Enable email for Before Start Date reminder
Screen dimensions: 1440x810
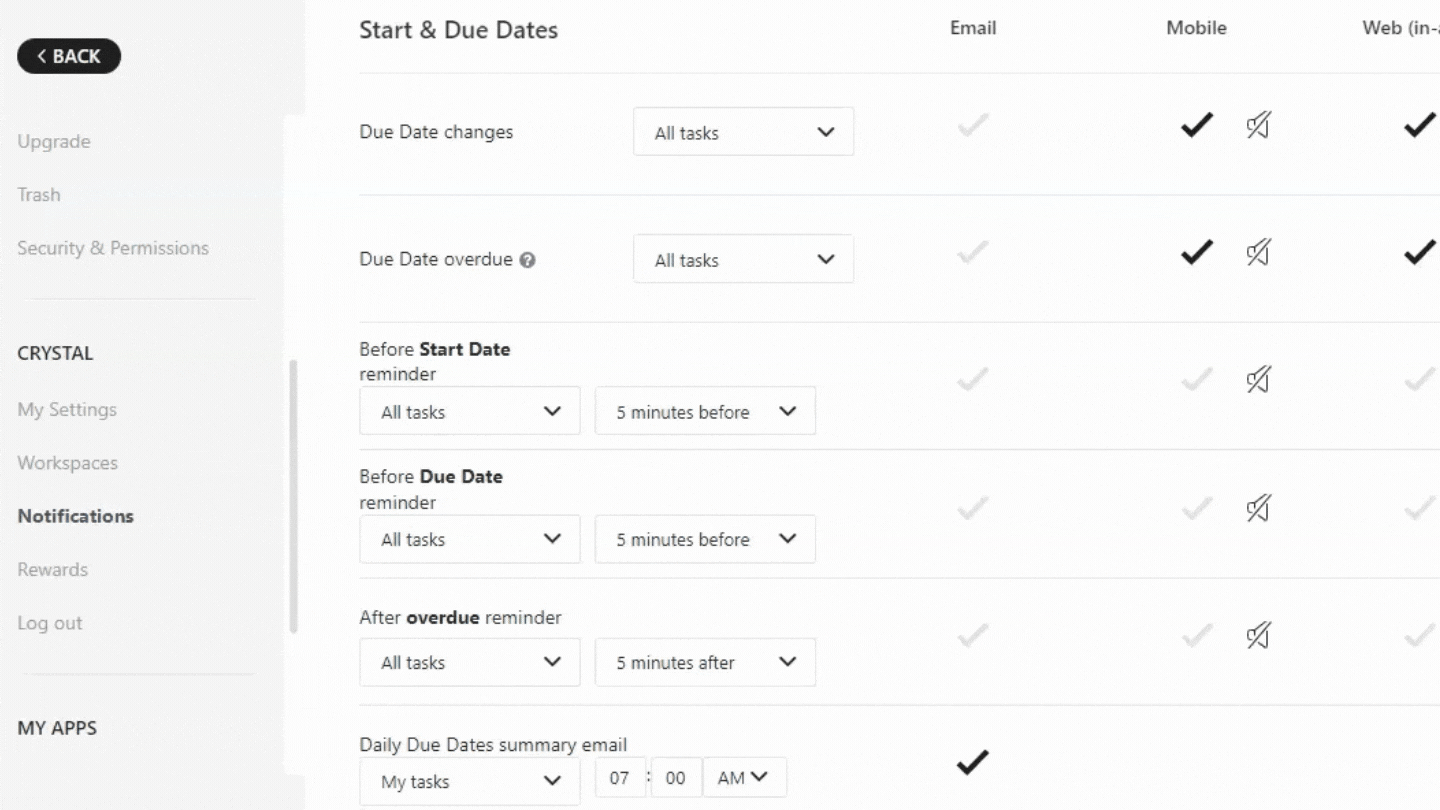point(972,380)
